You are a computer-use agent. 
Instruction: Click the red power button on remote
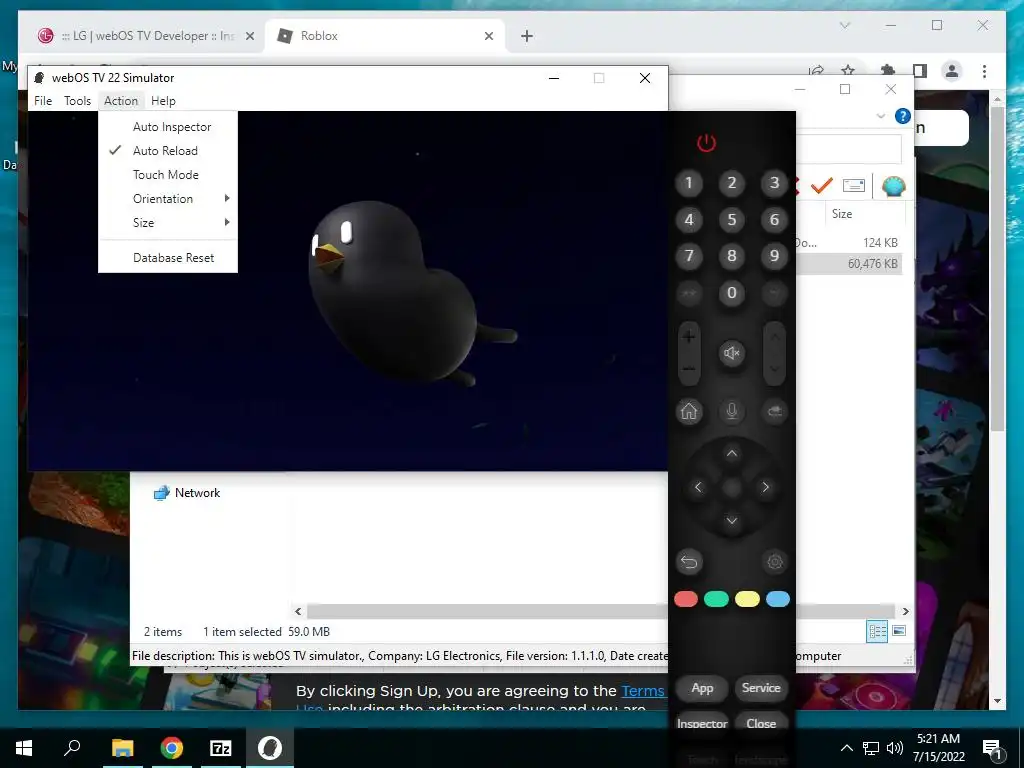tap(706, 142)
